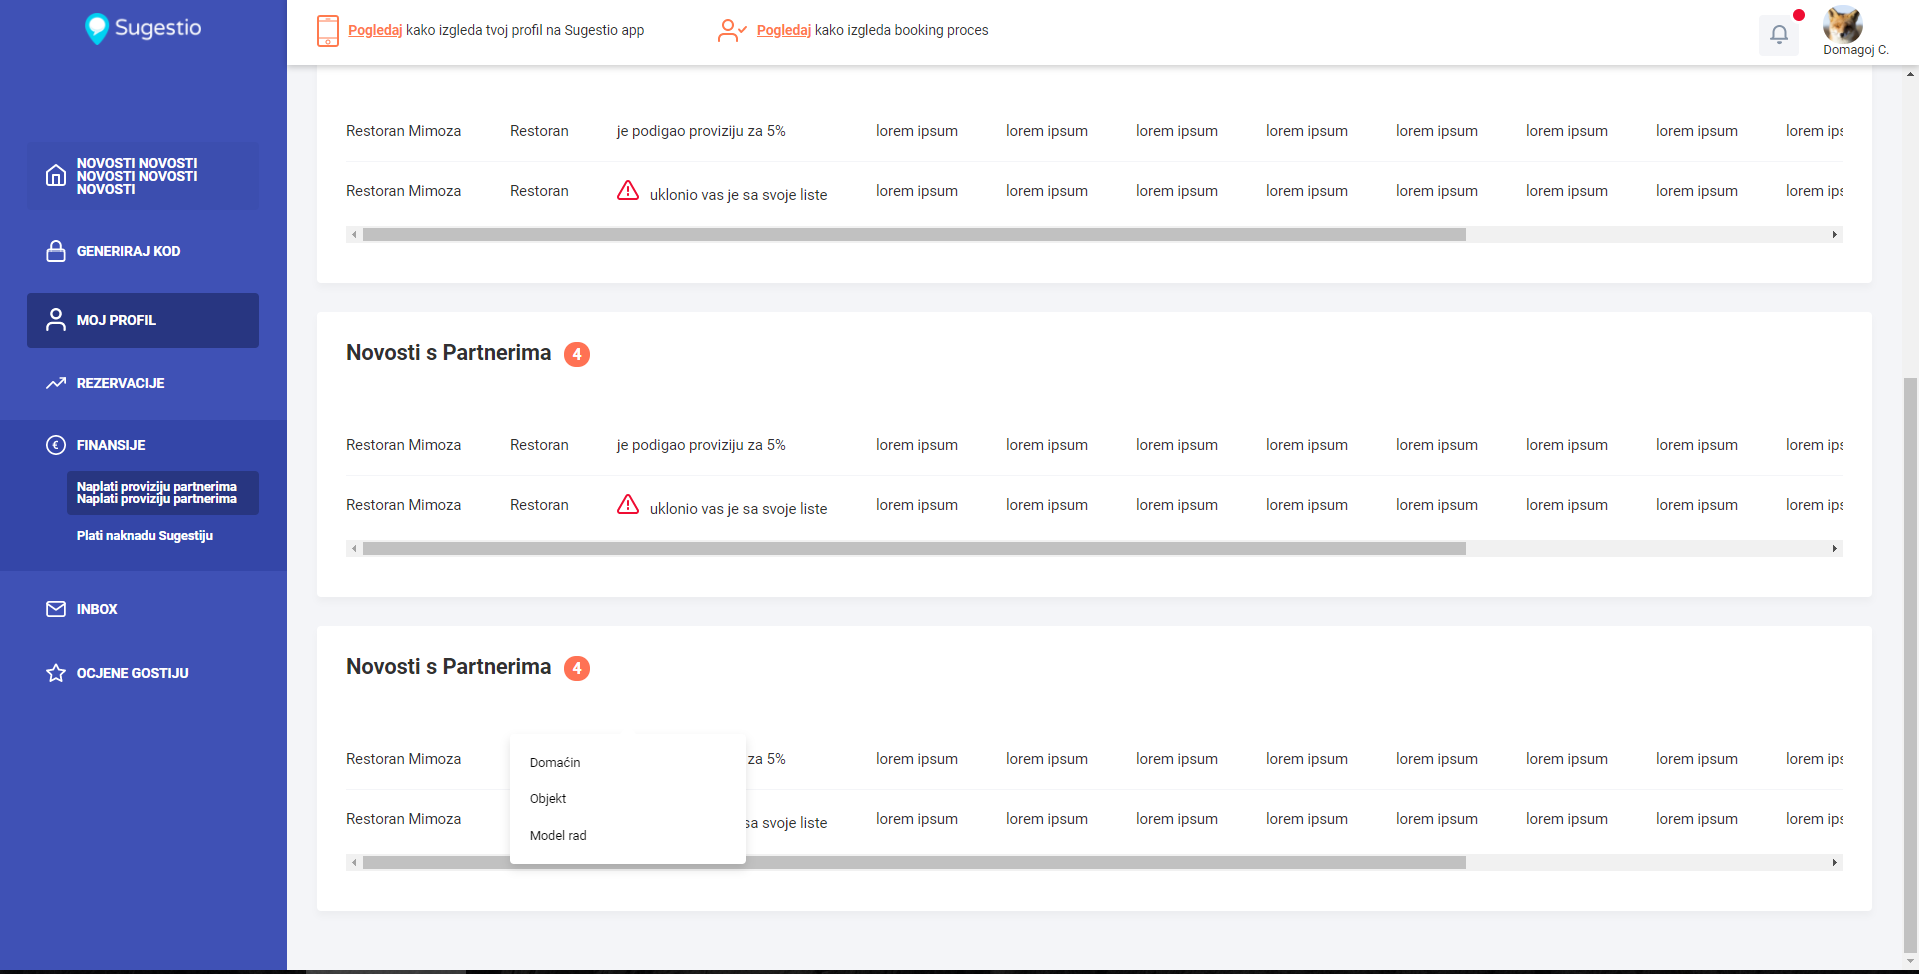Click the left scroll arrow of the middle table

click(354, 549)
